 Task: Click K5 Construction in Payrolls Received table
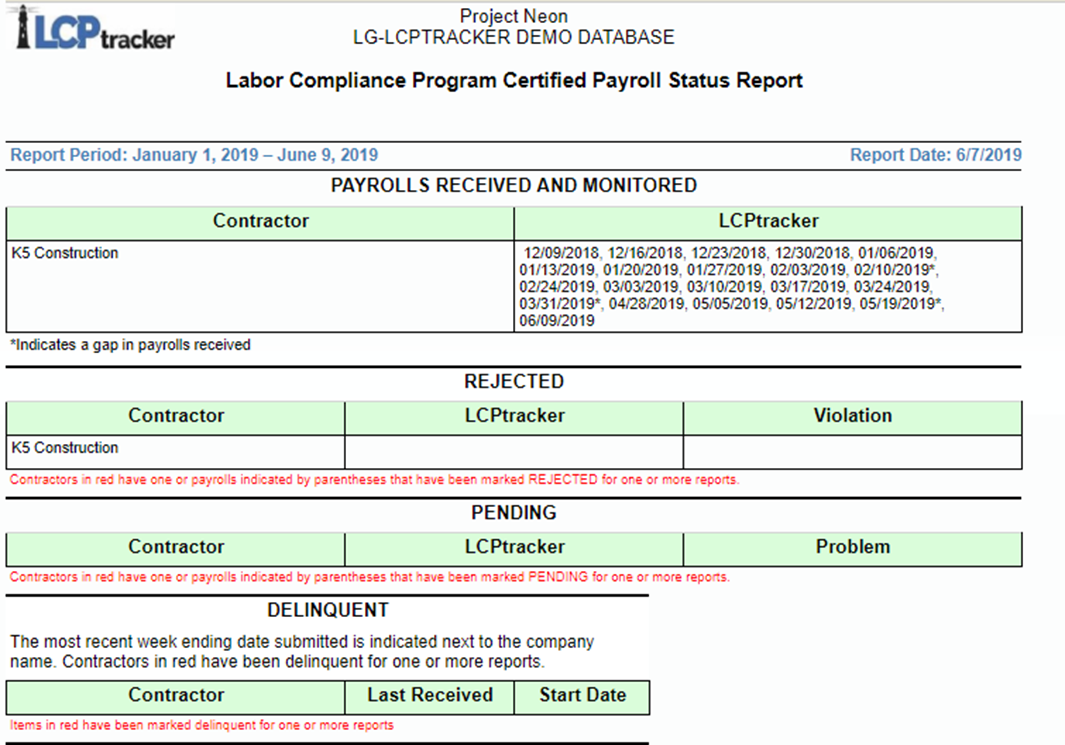(x=65, y=253)
